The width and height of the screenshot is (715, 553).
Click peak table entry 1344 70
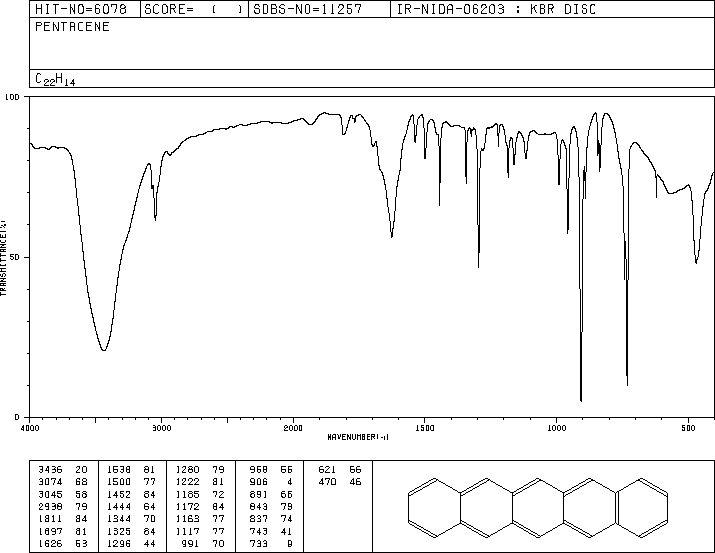131,519
